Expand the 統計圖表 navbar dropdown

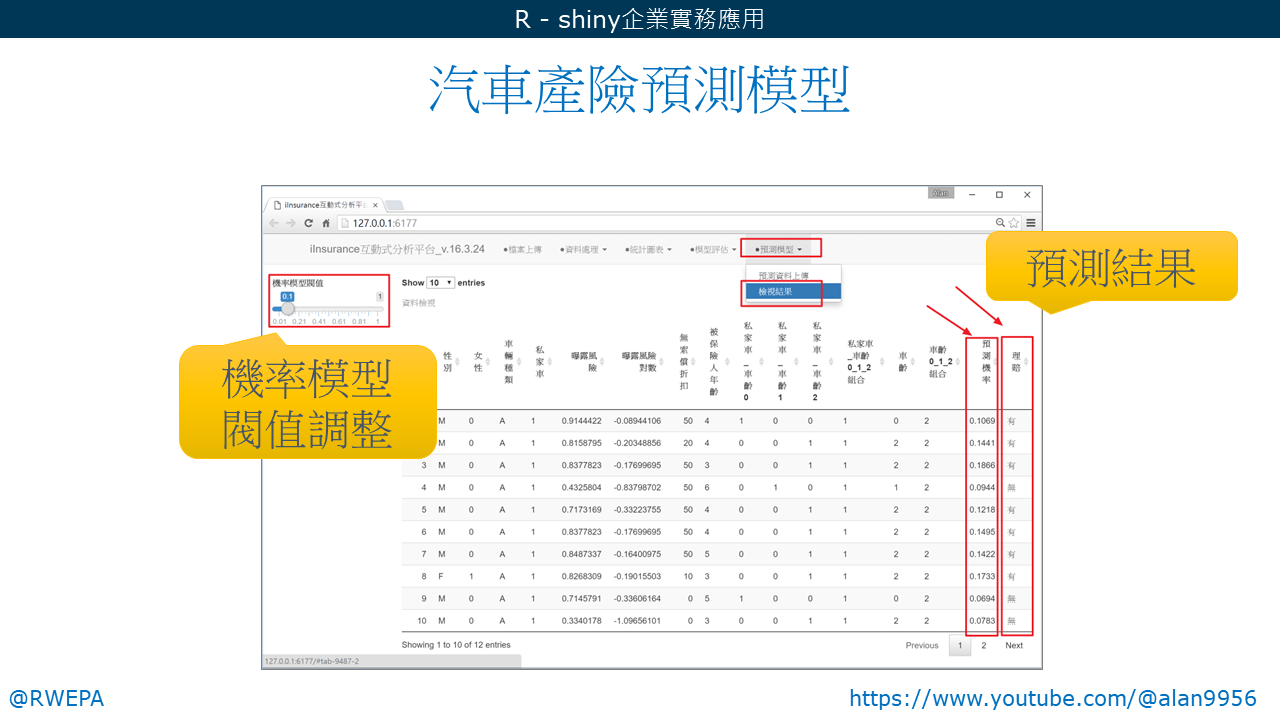point(648,249)
